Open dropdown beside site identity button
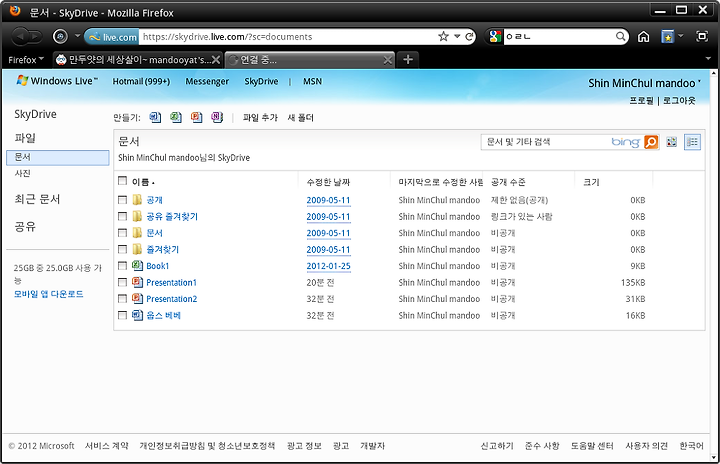720x464 pixels. [x=77, y=36]
